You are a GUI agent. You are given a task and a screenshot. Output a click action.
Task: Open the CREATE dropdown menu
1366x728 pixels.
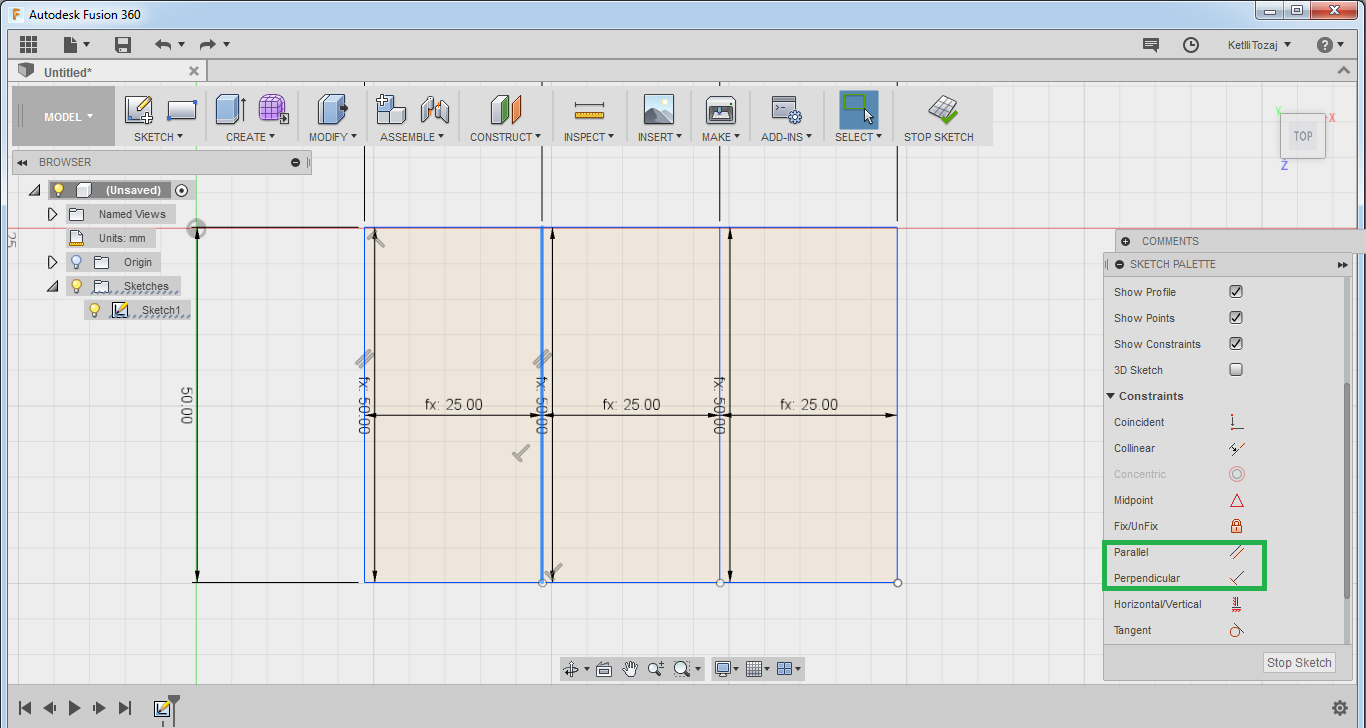250,137
